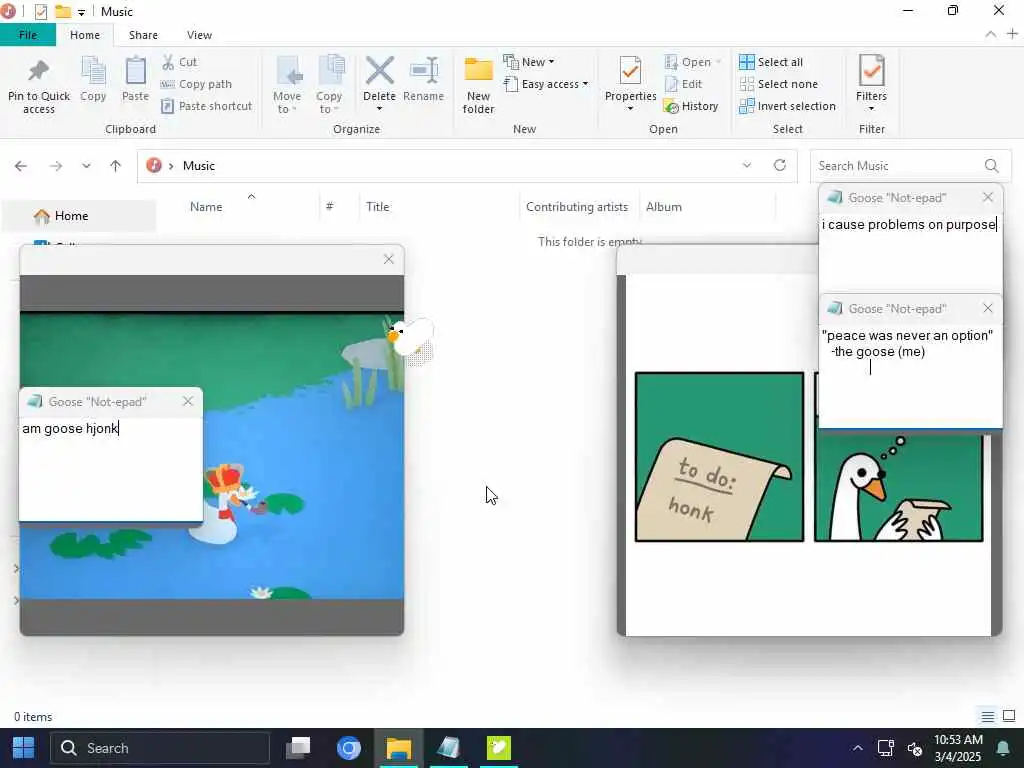Show hidden system tray icons
The height and width of the screenshot is (768, 1024).
pos(857,748)
